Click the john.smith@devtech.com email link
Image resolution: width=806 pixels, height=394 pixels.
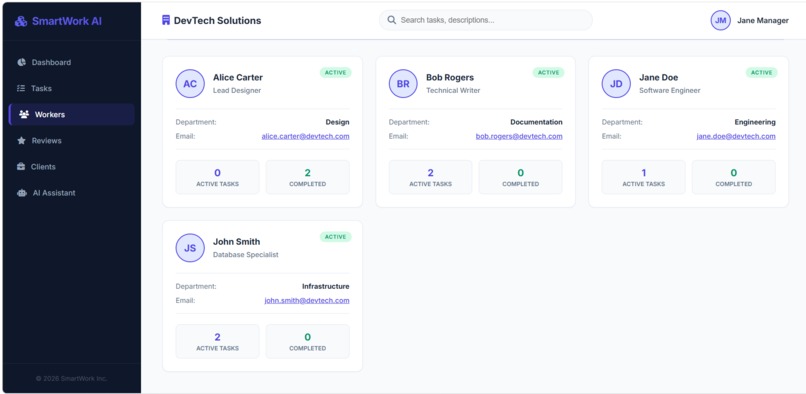[x=307, y=300]
